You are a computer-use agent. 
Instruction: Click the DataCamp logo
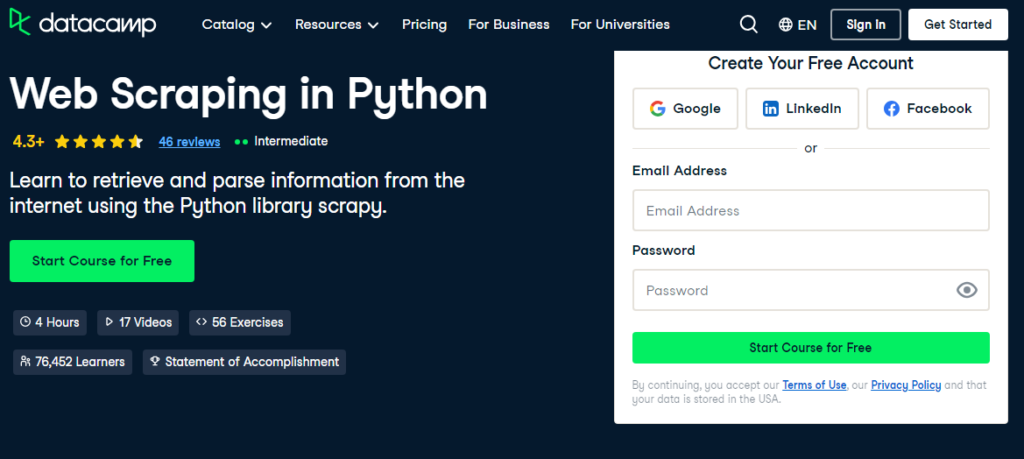(x=83, y=24)
